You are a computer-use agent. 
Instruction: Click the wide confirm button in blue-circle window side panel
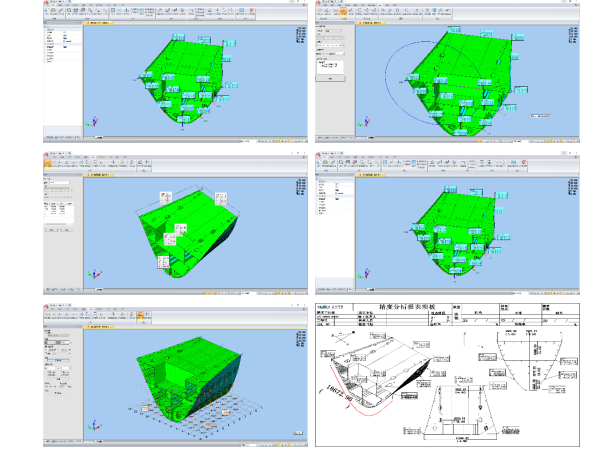330,78
